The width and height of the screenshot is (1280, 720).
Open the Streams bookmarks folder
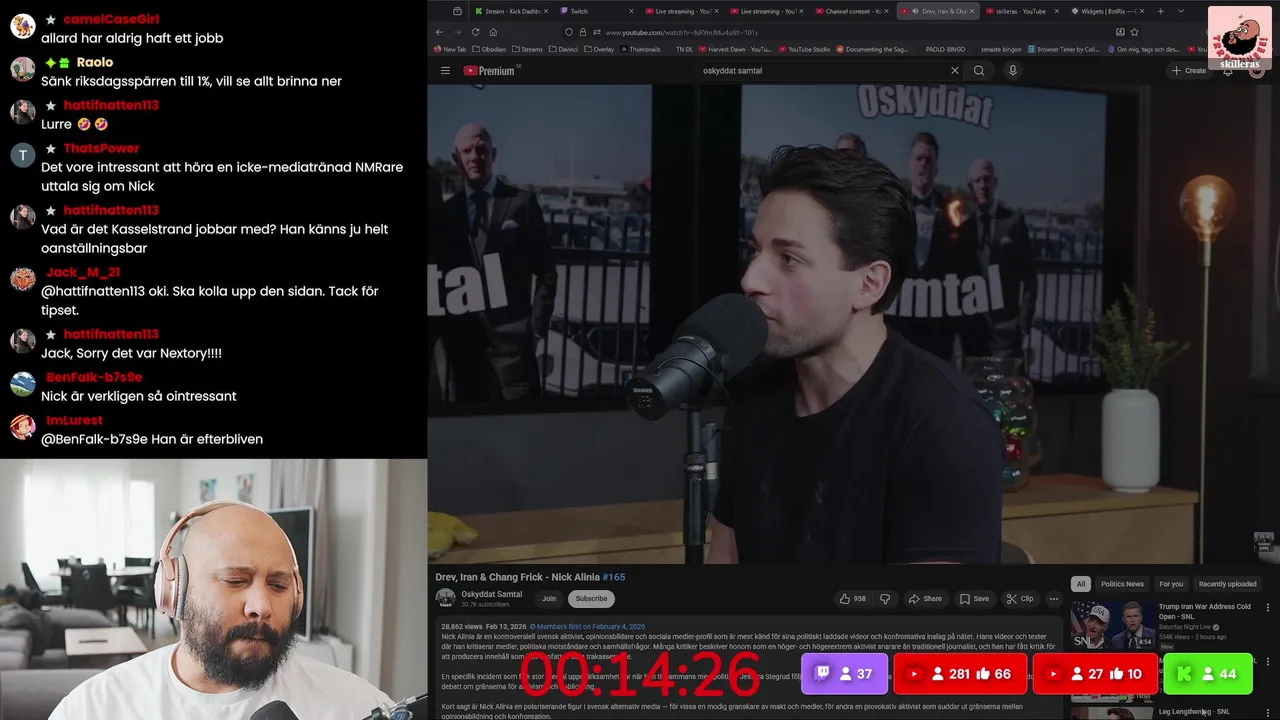(x=527, y=49)
